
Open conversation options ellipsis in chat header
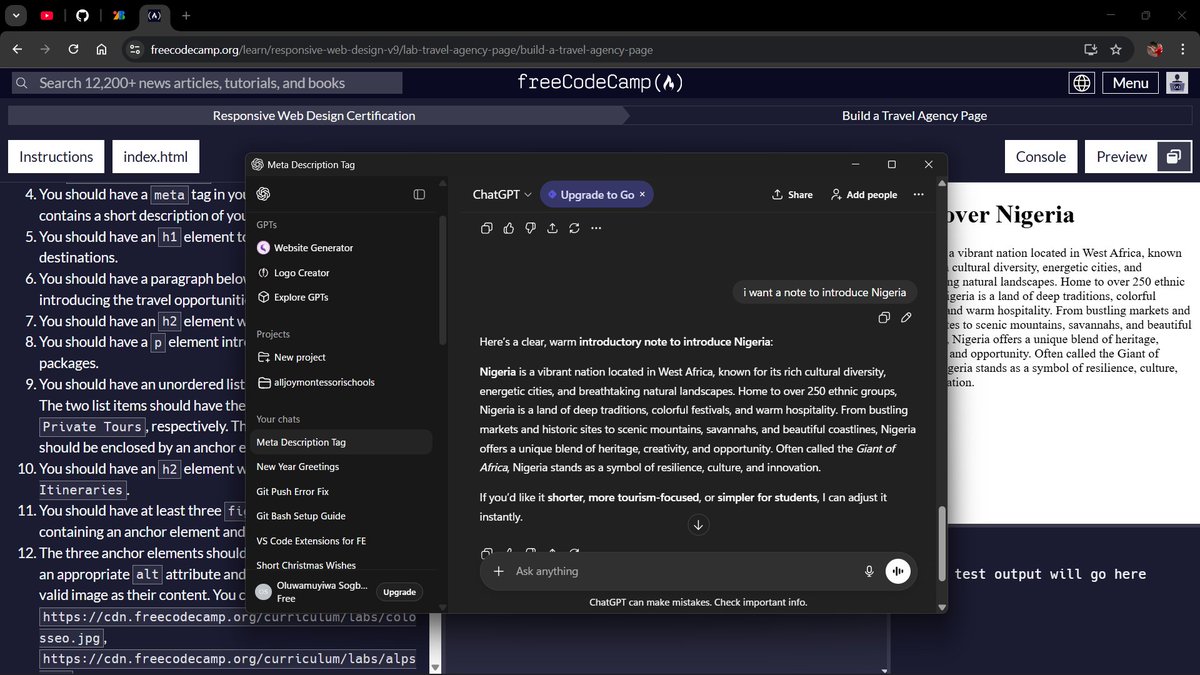(918, 195)
